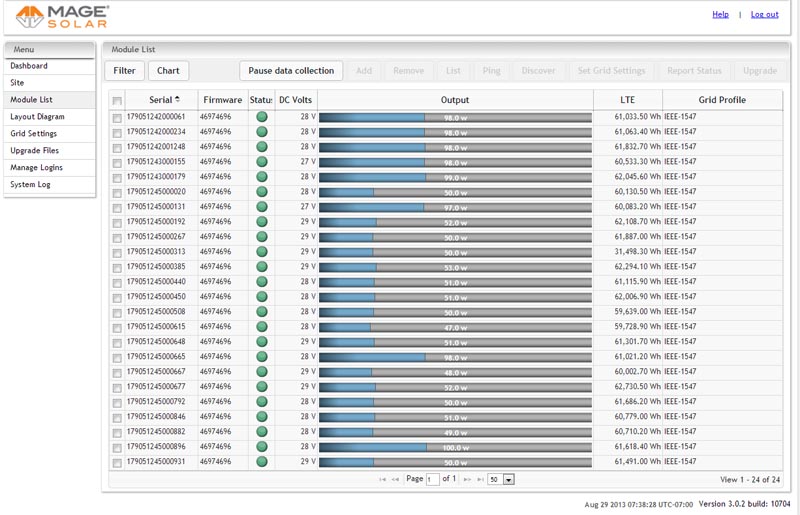Go to first page pager icon
The image size is (800, 515).
[383, 480]
